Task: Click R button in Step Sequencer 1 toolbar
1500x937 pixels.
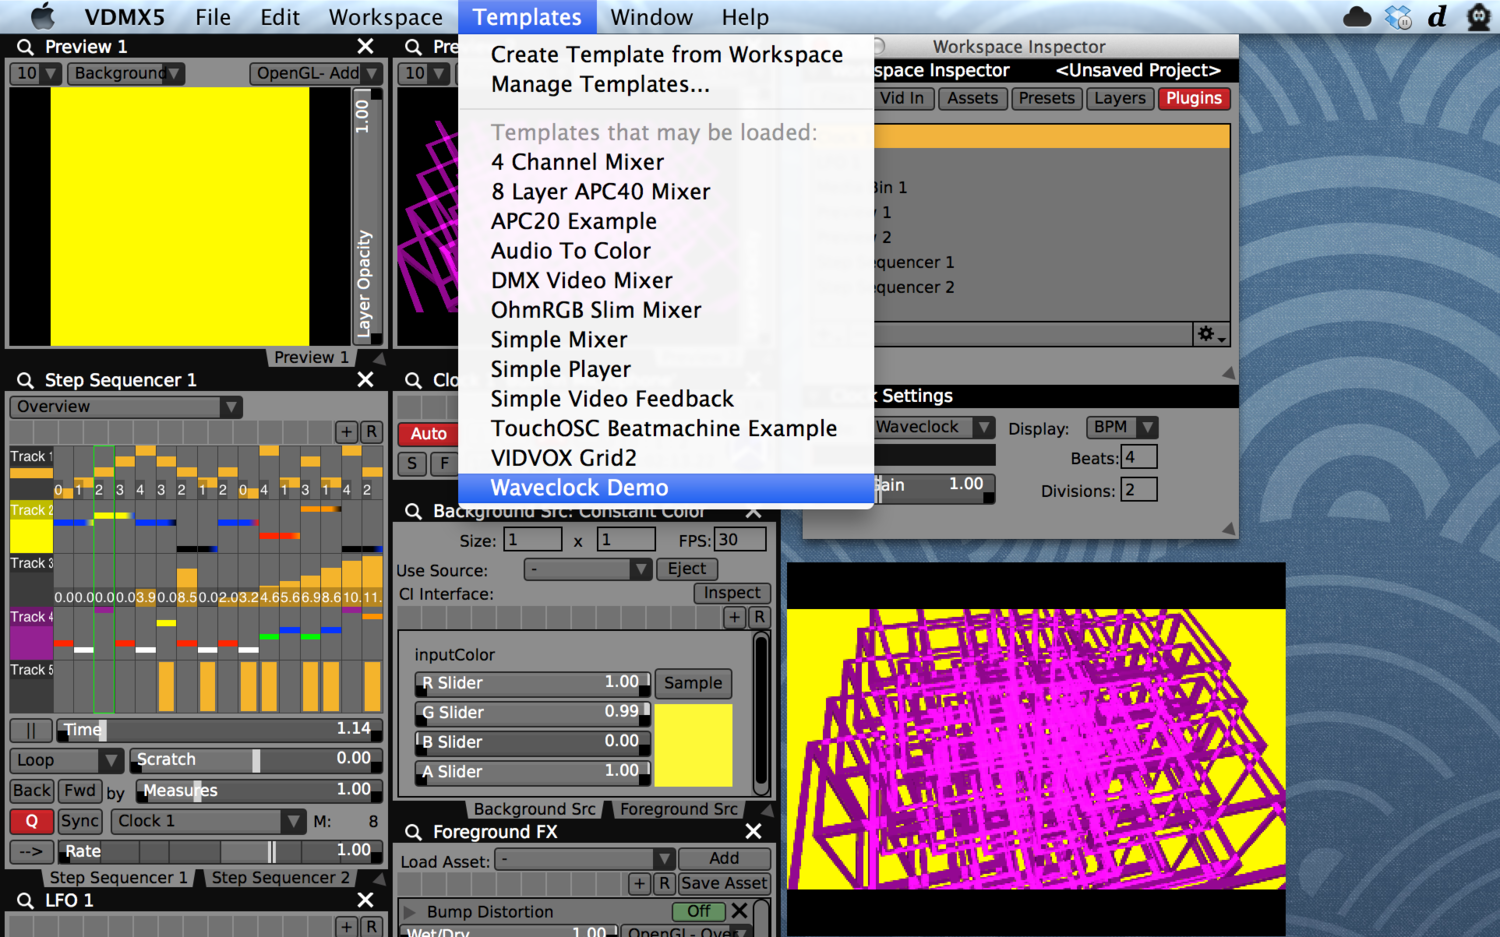Action: click(x=371, y=432)
